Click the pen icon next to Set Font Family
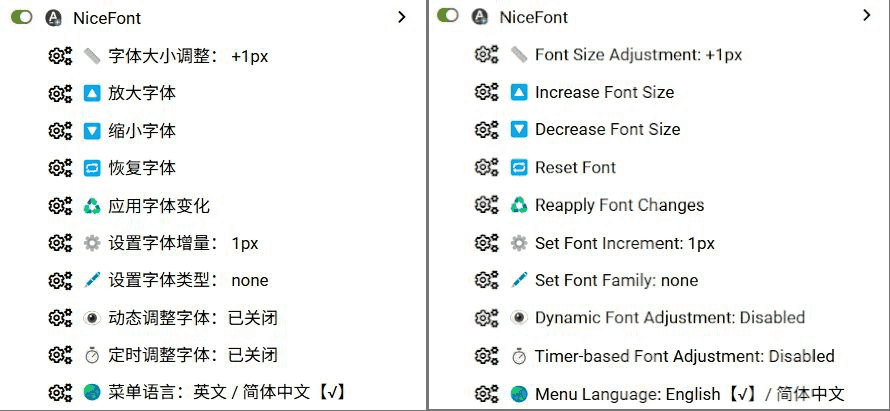890x411 pixels. (518, 280)
